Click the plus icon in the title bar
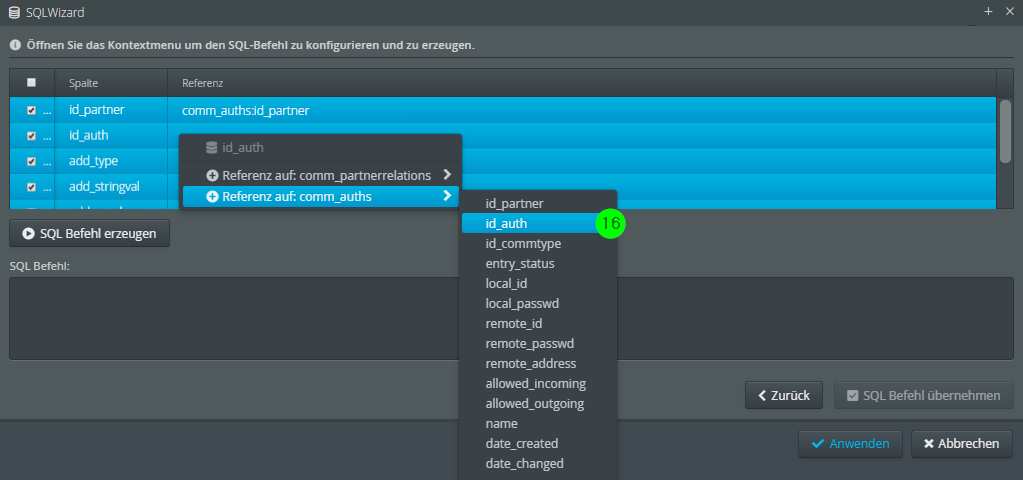The width and height of the screenshot is (1023, 480). click(x=988, y=12)
